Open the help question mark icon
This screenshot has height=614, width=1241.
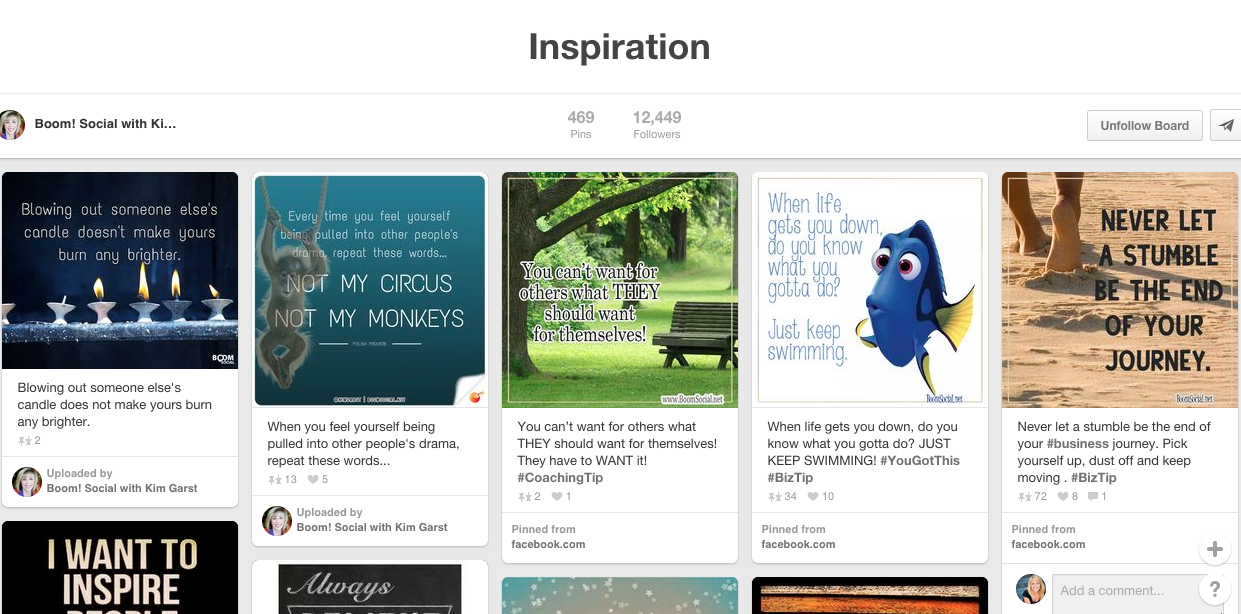[x=1215, y=589]
